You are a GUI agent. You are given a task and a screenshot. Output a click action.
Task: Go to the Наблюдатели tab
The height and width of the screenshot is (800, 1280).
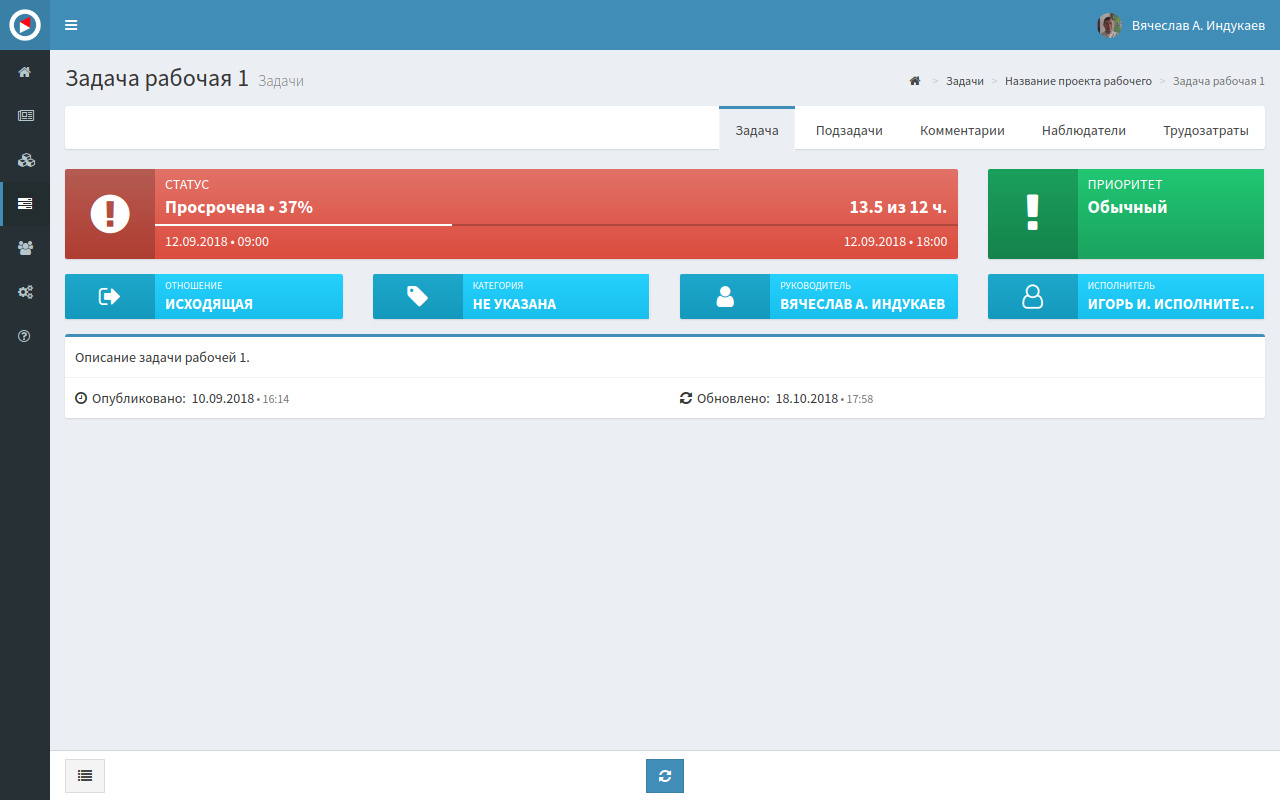tap(1084, 130)
